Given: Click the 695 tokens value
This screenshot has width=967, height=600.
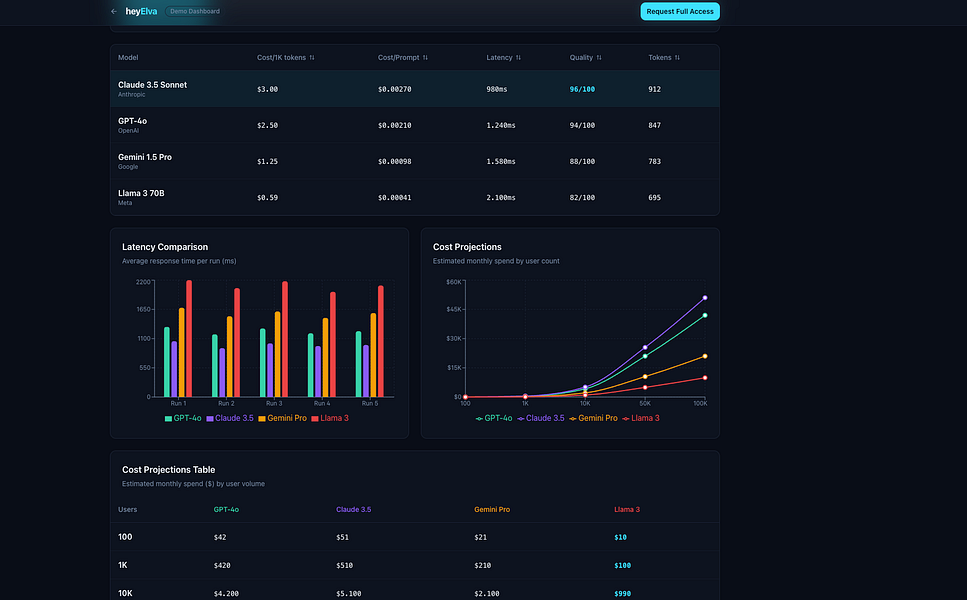Looking at the screenshot, I should (x=654, y=197).
